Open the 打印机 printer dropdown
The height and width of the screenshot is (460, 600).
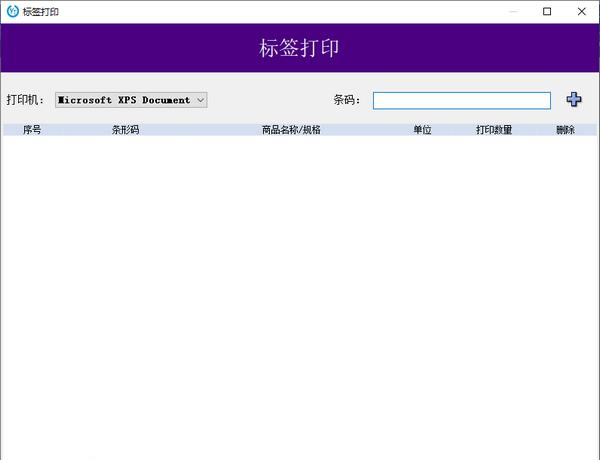(131, 100)
